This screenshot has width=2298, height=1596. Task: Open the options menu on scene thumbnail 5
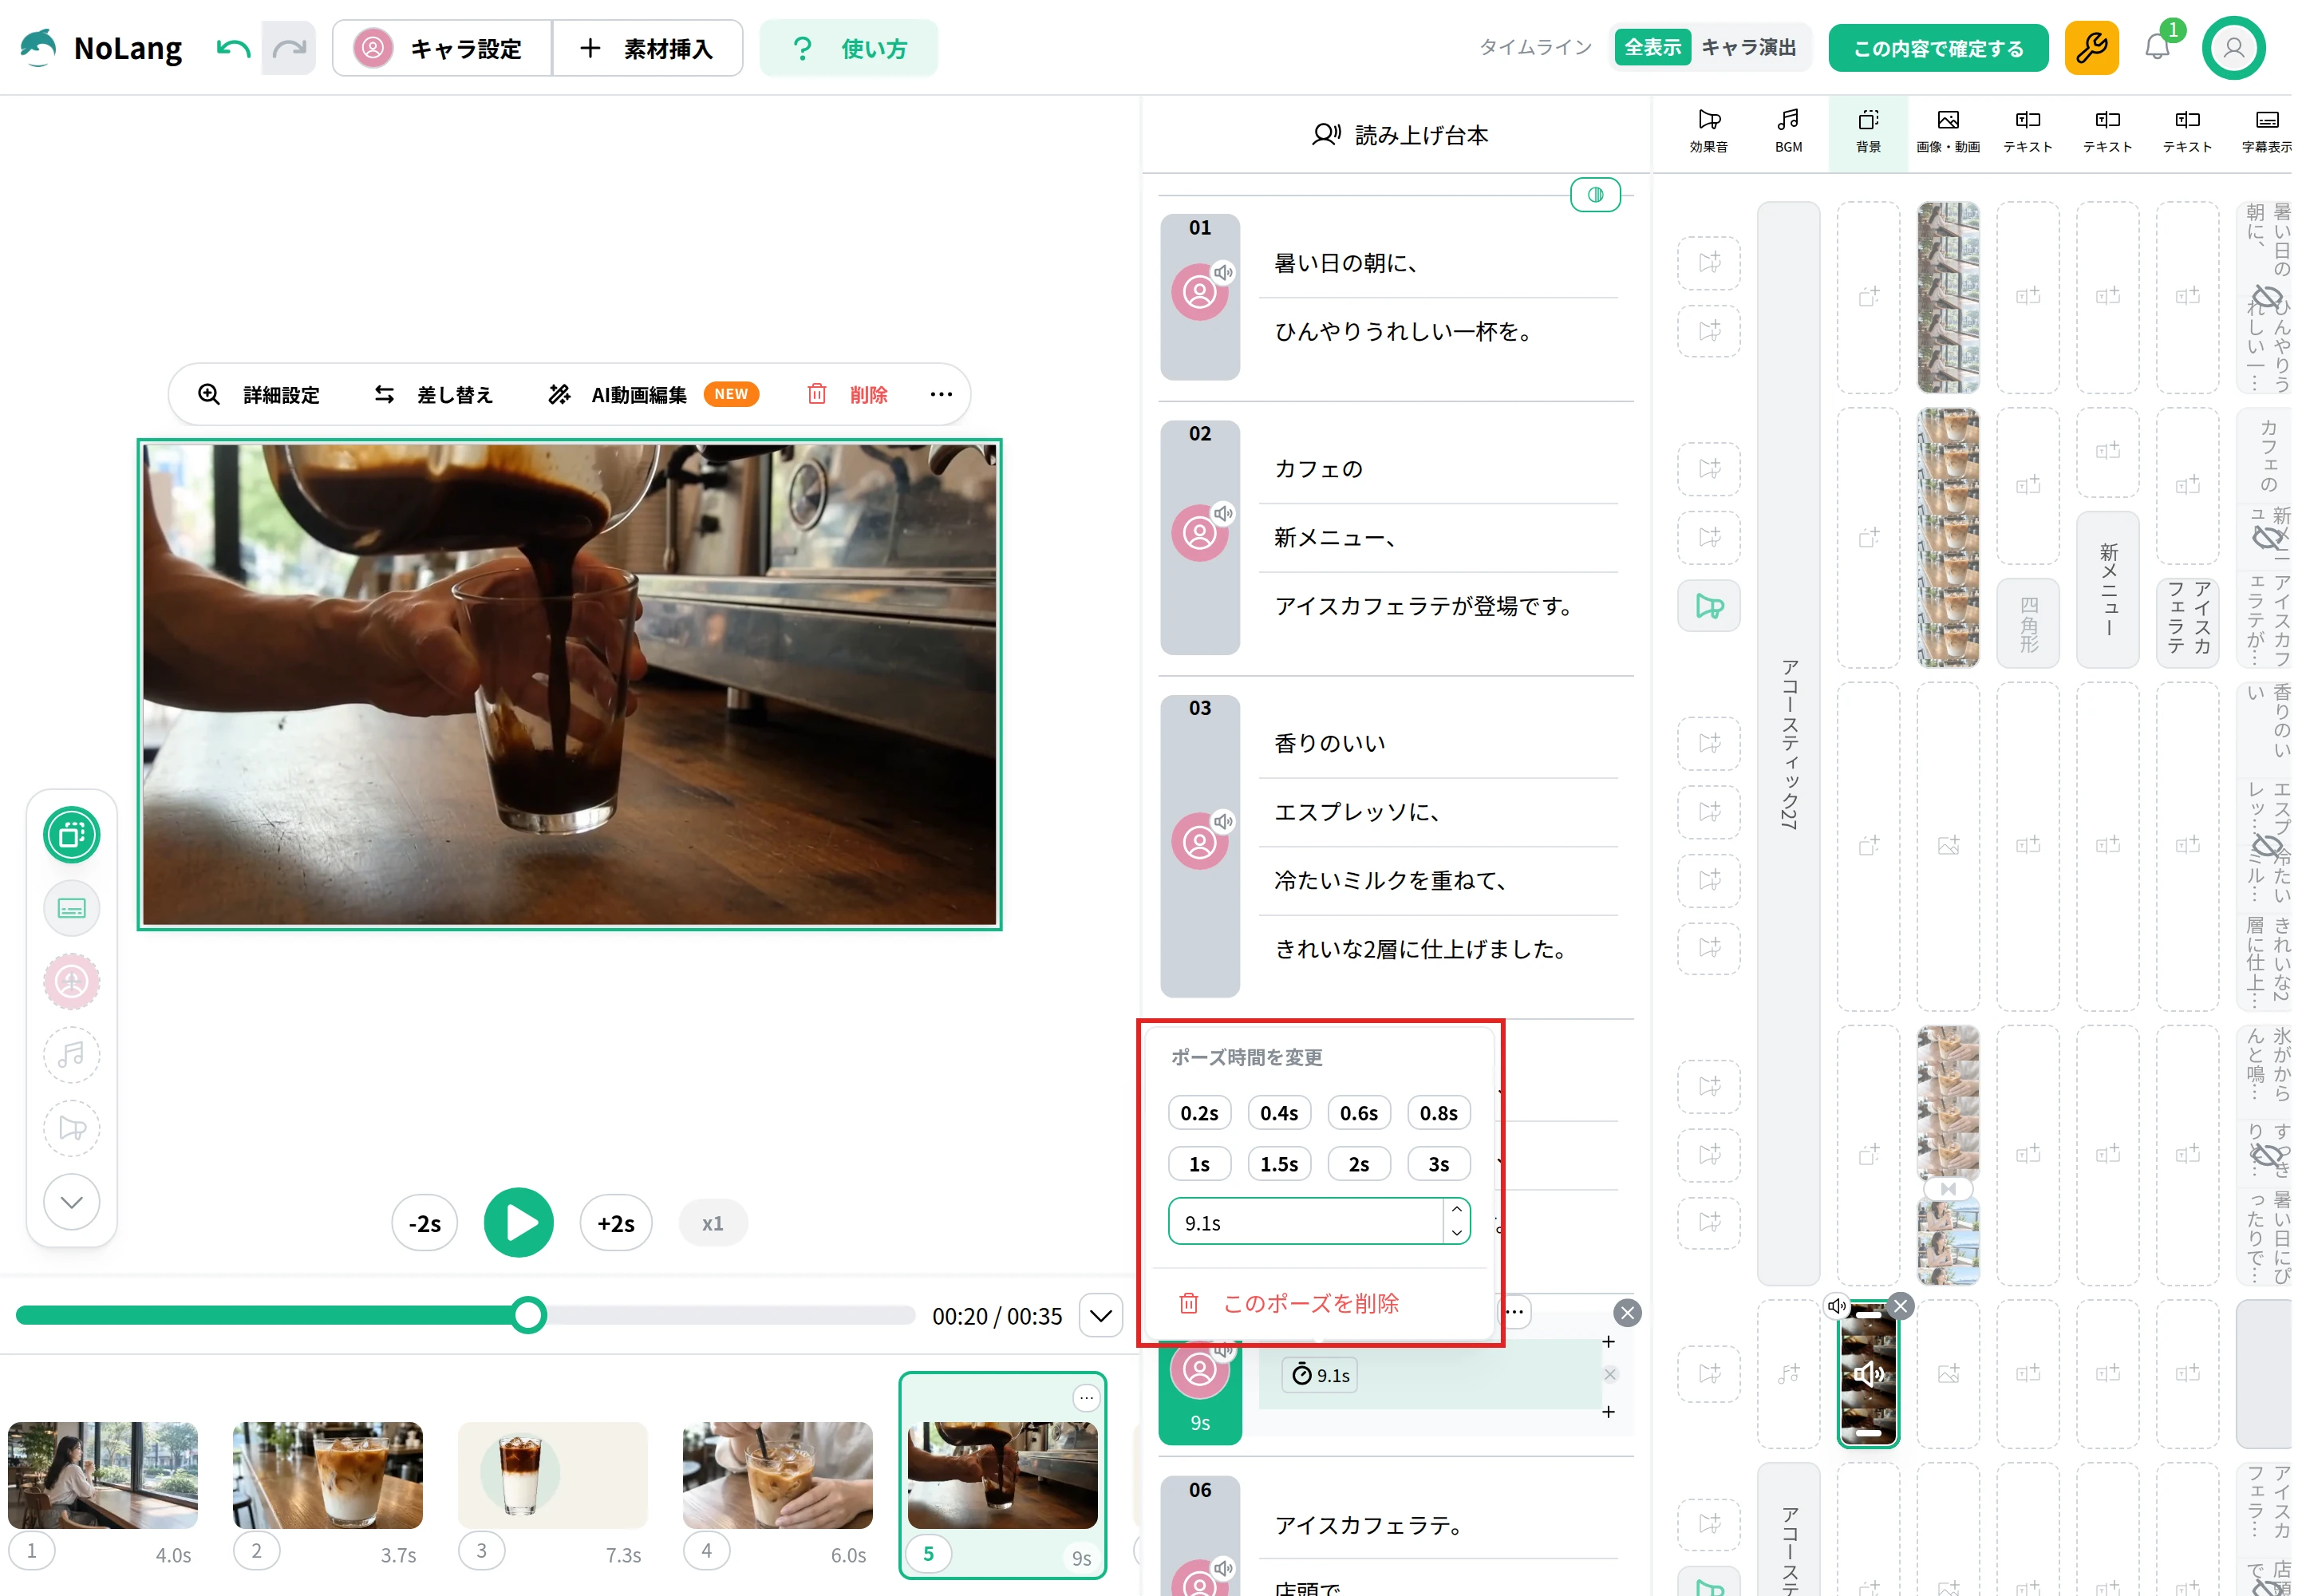tap(1086, 1397)
